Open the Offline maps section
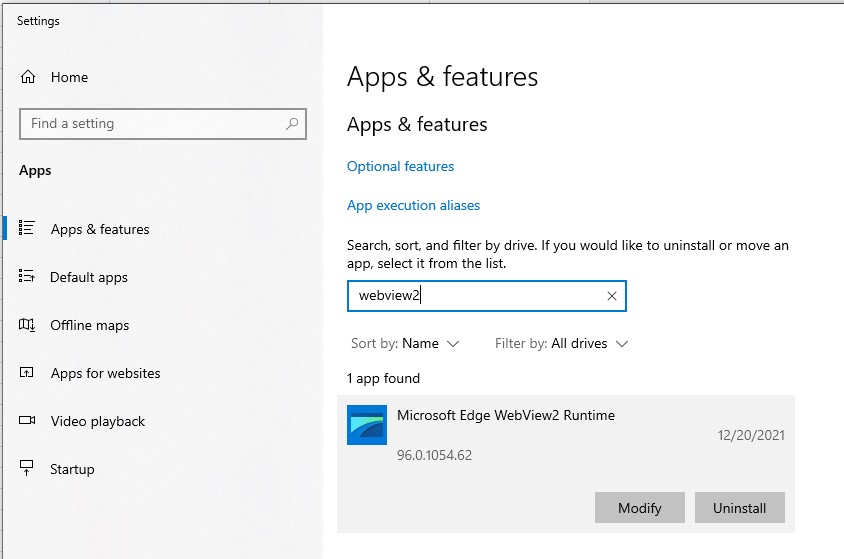The image size is (844, 559). click(x=89, y=325)
